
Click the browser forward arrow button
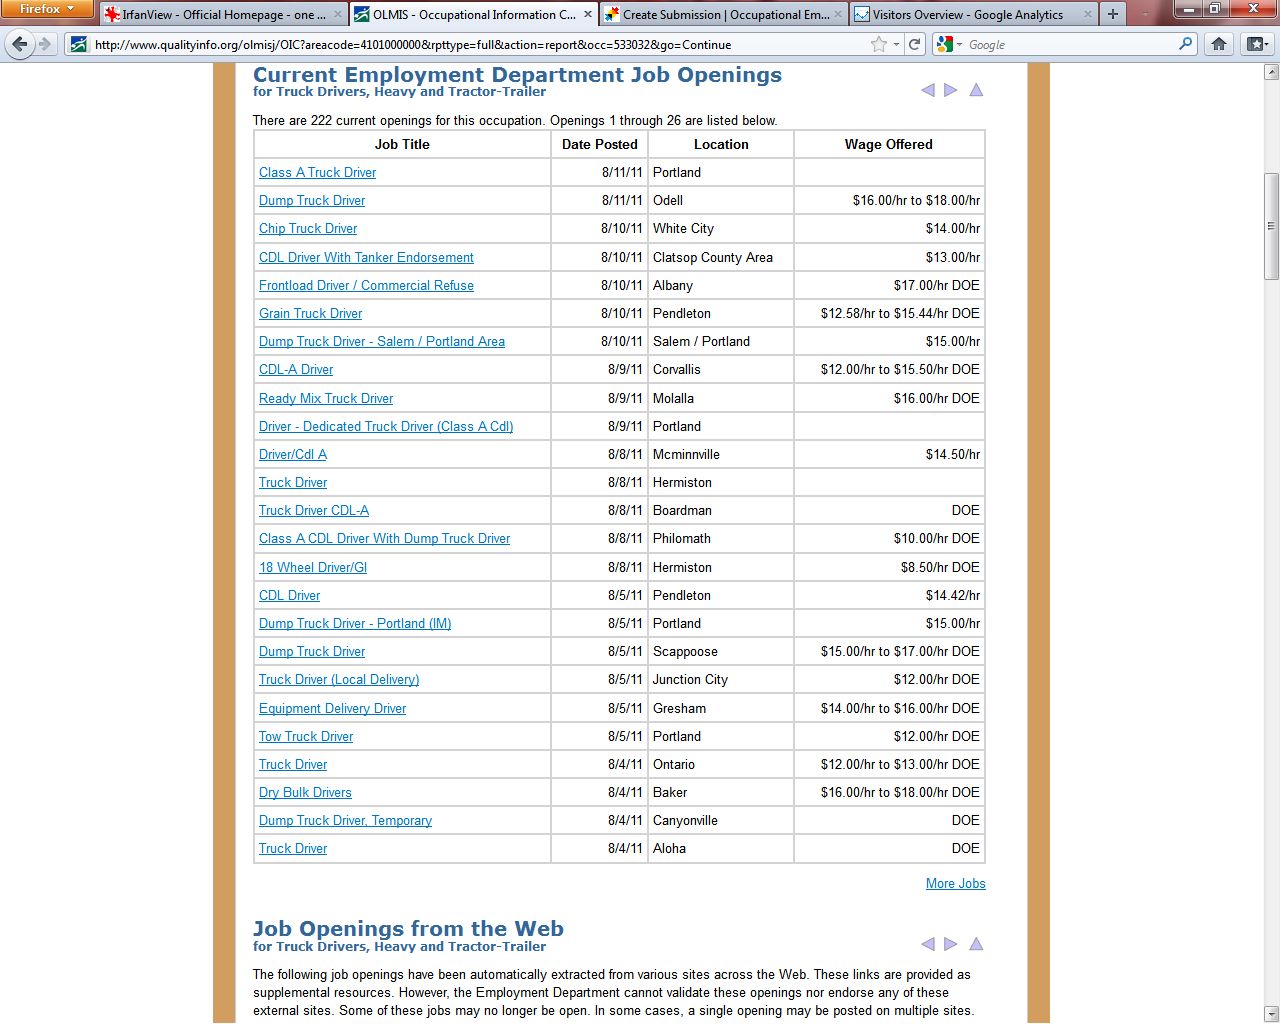click(x=45, y=44)
